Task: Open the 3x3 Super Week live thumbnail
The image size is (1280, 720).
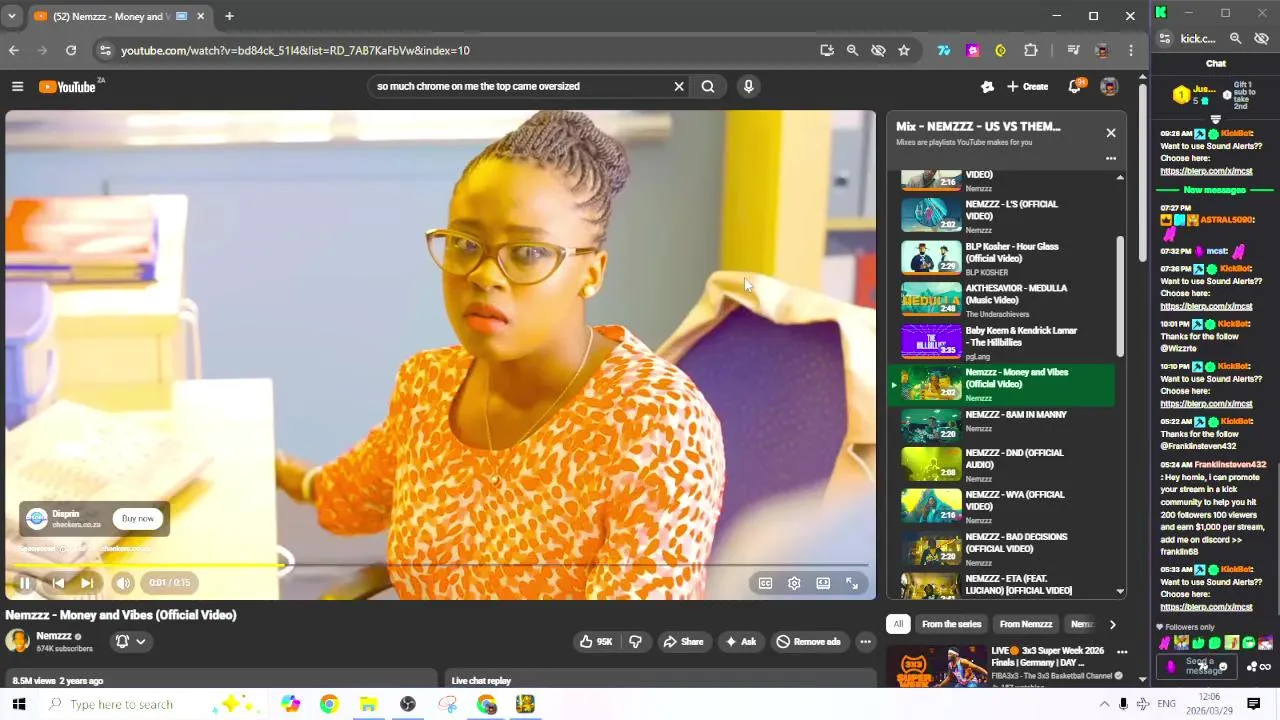Action: (937, 666)
